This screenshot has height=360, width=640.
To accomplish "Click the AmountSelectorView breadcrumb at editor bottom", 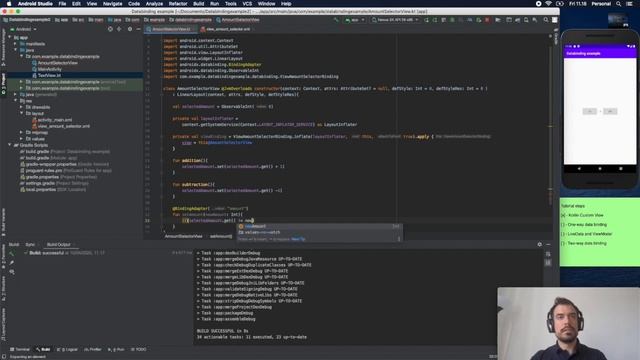I will [x=183, y=236].
